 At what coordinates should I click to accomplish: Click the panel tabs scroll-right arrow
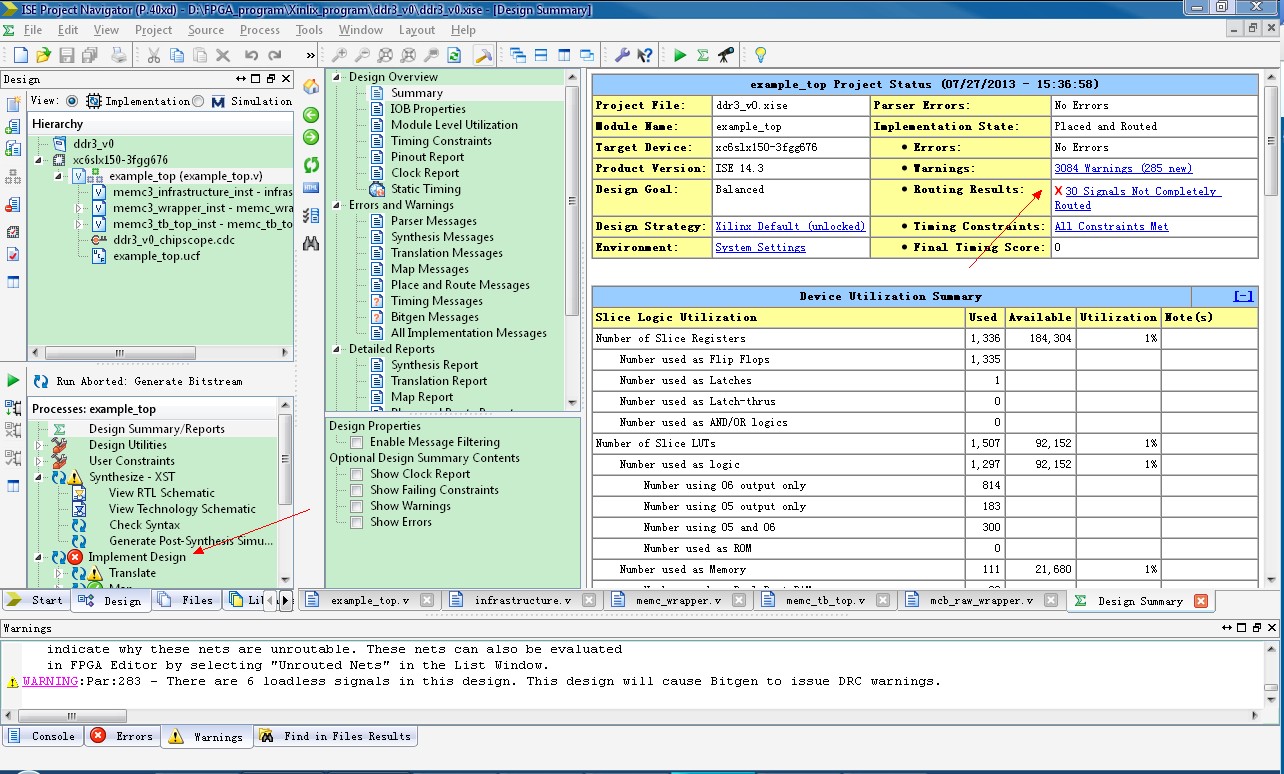(x=285, y=600)
